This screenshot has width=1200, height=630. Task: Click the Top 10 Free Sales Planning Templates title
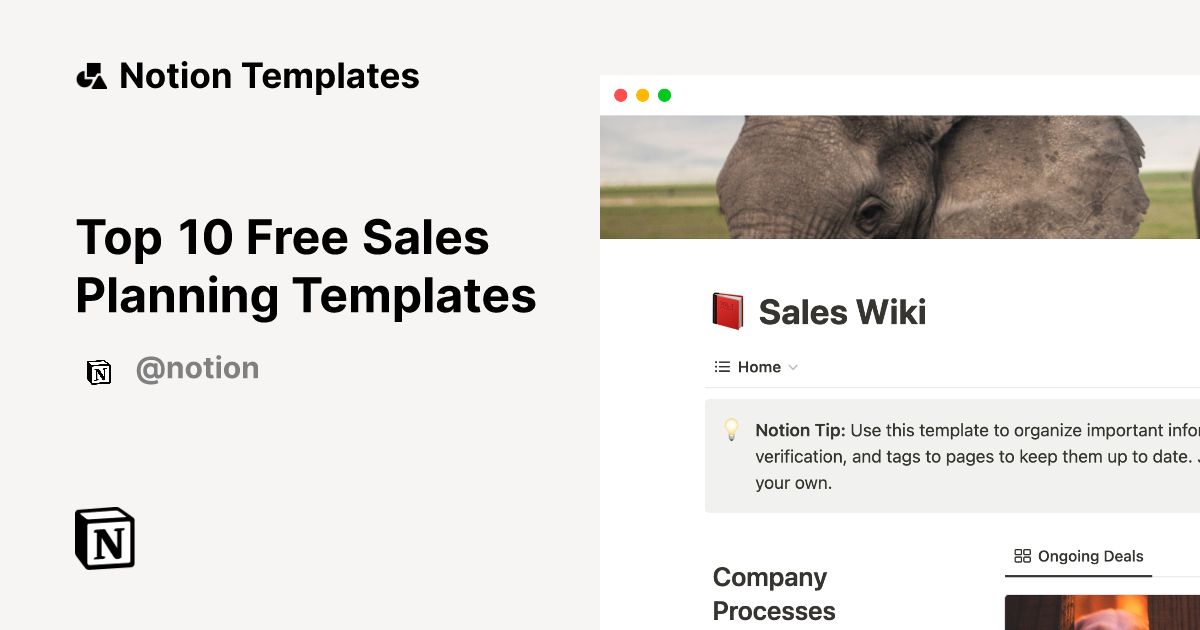click(x=305, y=266)
